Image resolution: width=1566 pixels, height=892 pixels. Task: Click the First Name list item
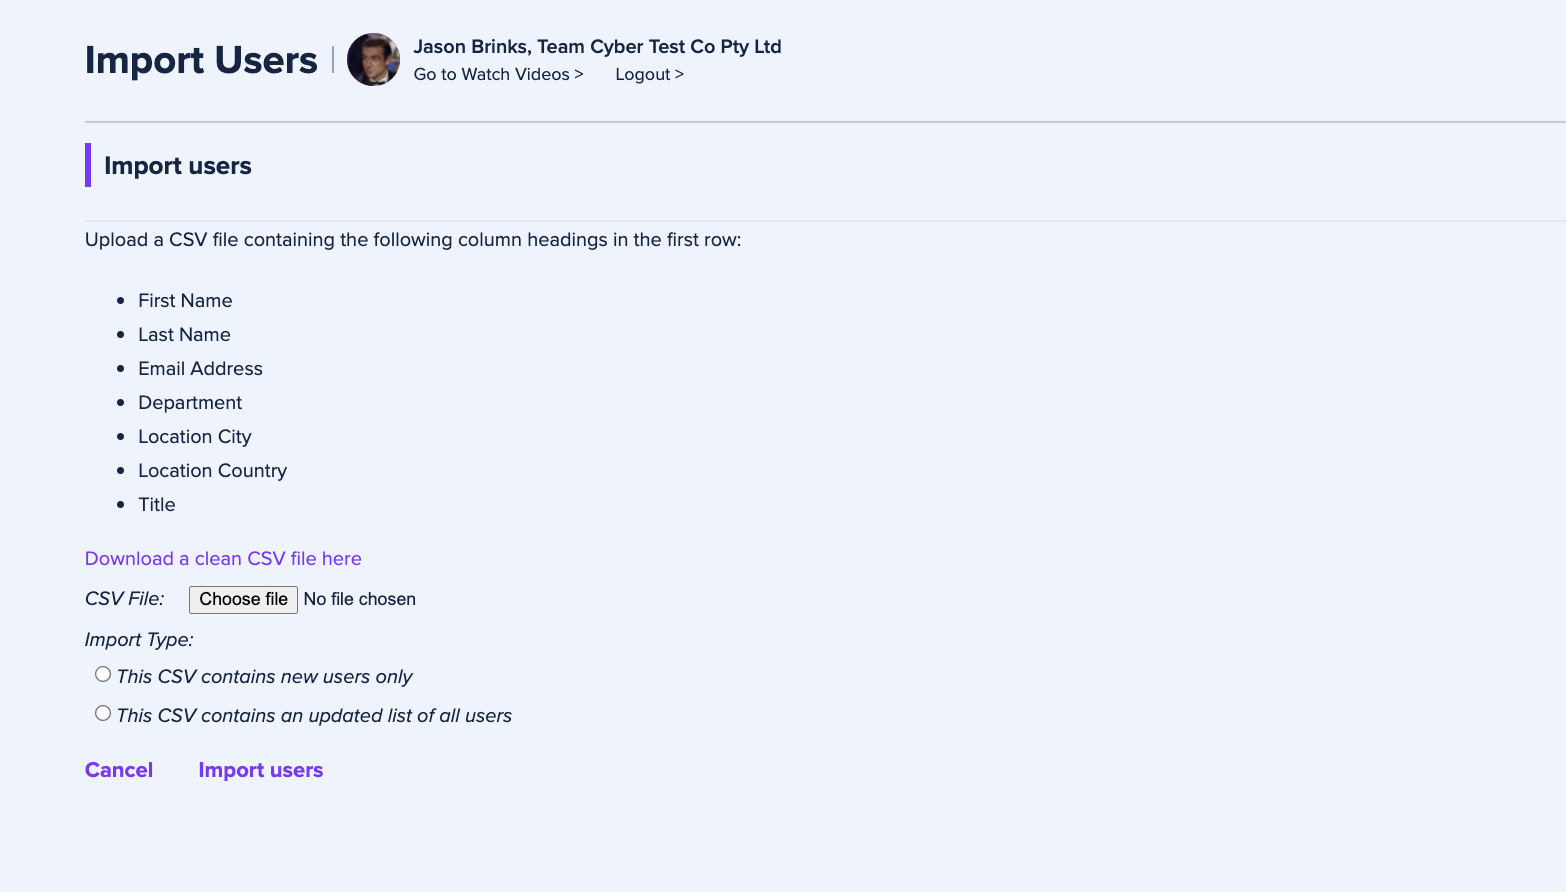pyautogui.click(x=185, y=300)
